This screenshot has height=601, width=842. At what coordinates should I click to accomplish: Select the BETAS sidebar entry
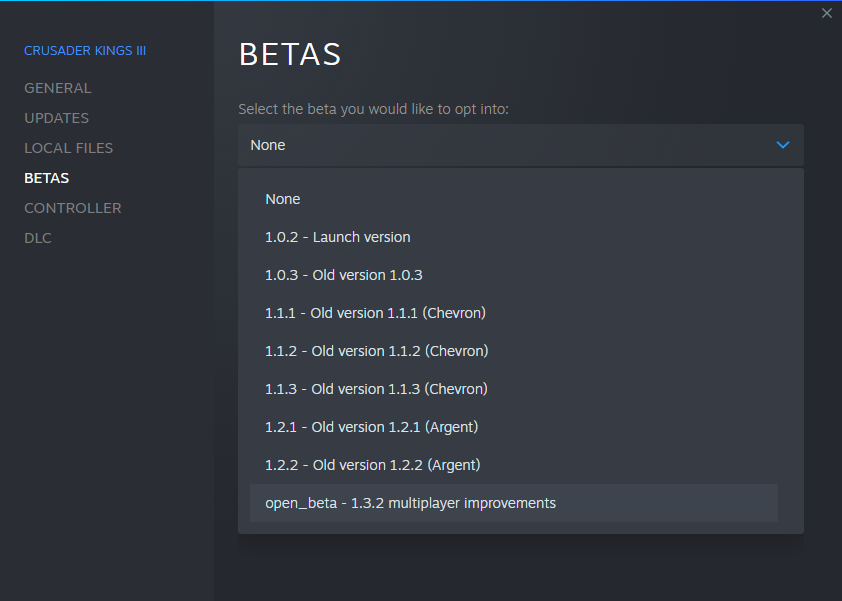46,177
